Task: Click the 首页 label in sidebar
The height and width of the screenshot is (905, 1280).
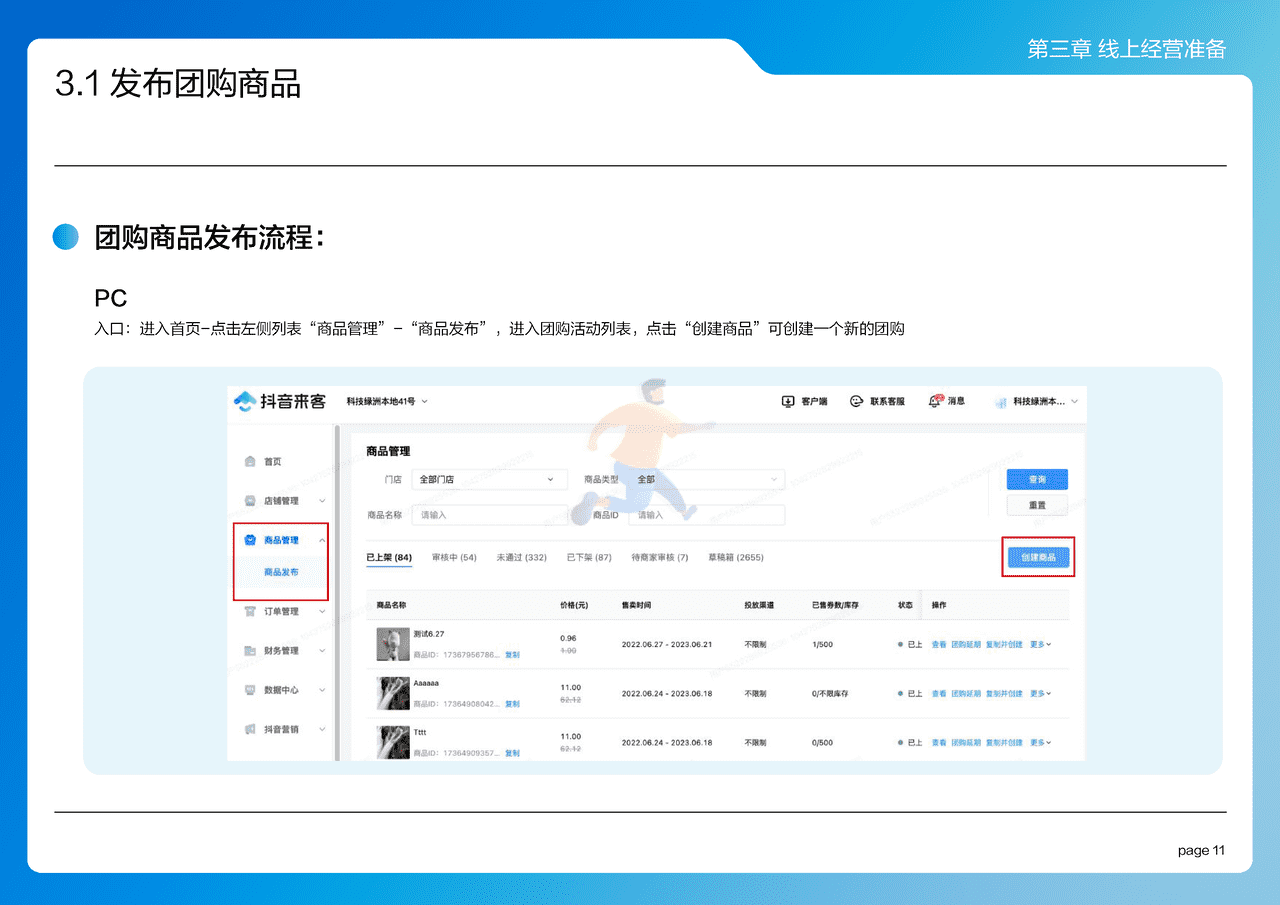Action: 272,462
